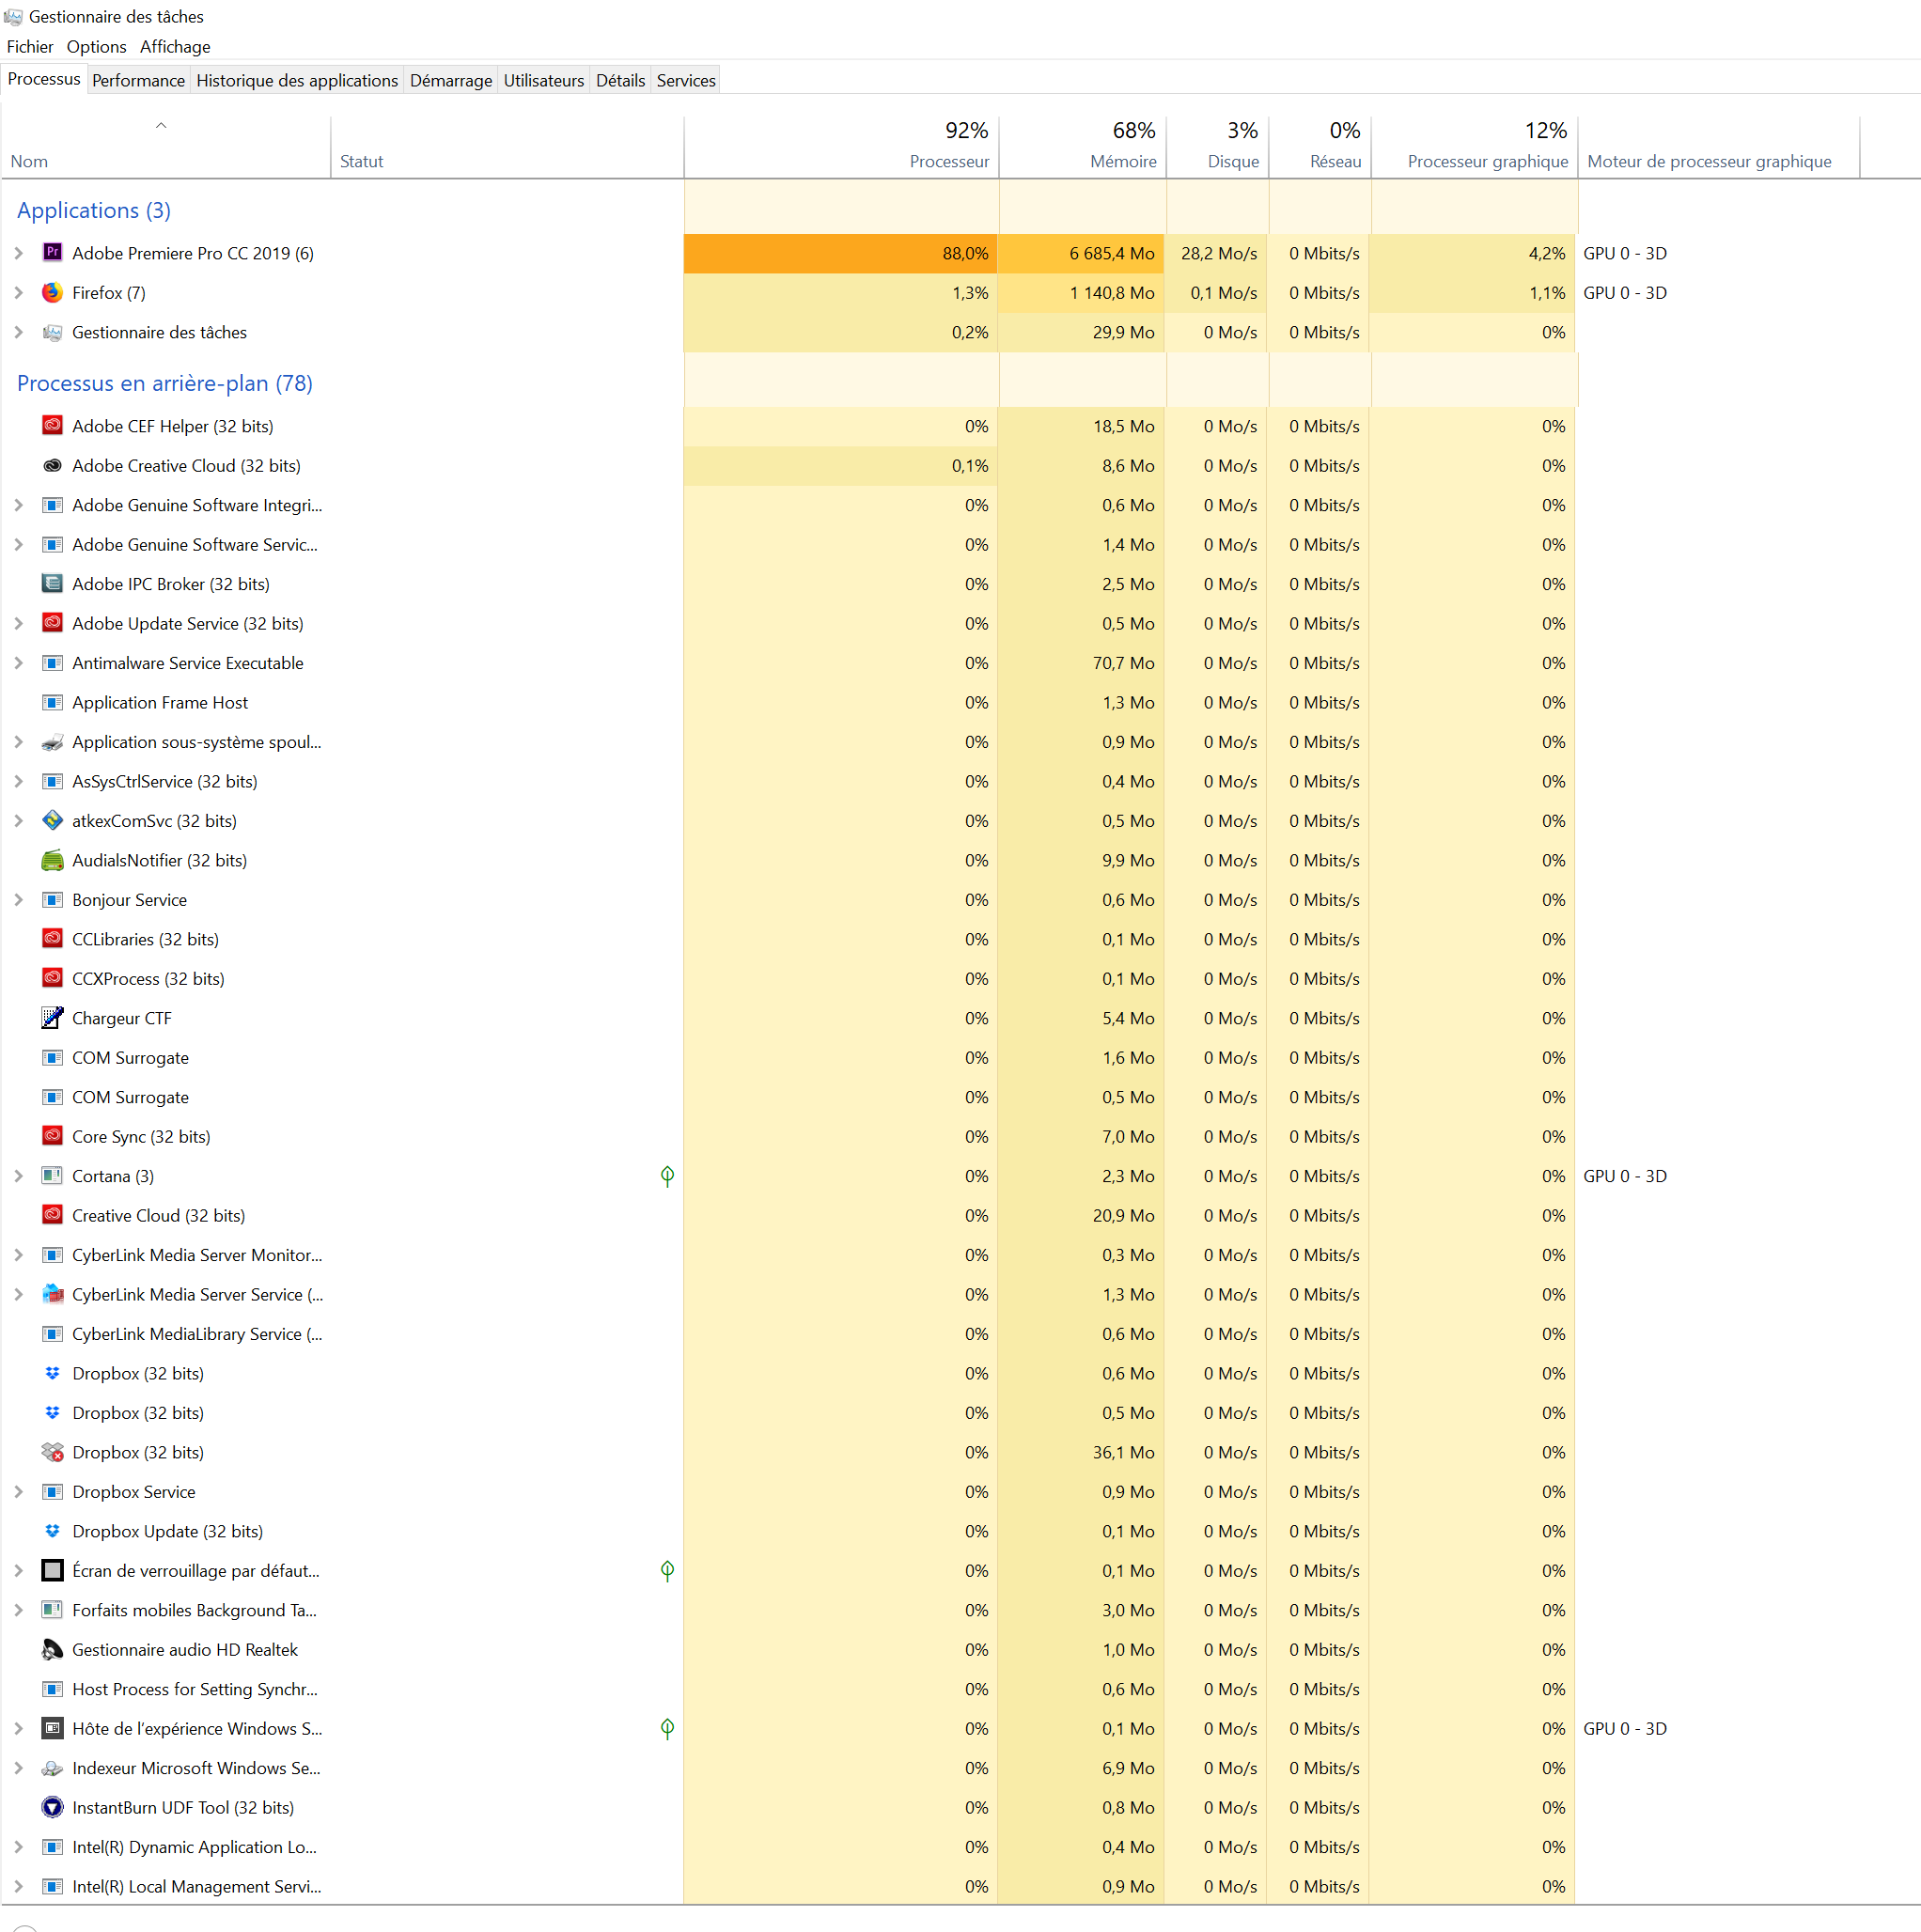Click the Firefox process icon

52,293
